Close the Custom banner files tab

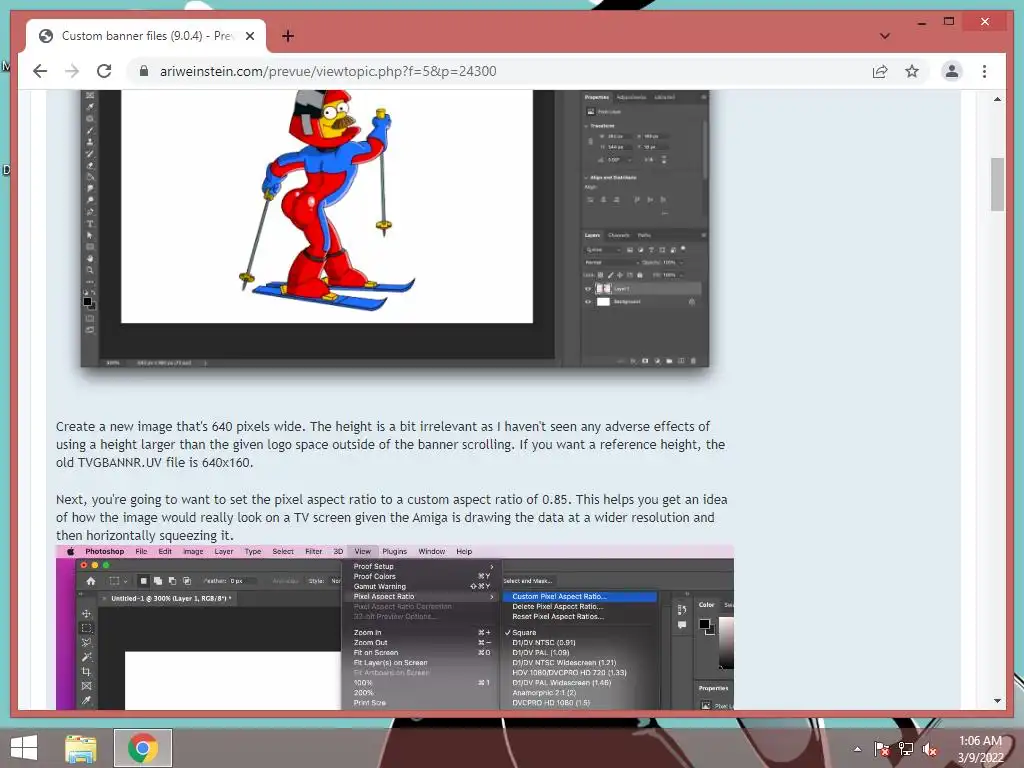[x=249, y=36]
